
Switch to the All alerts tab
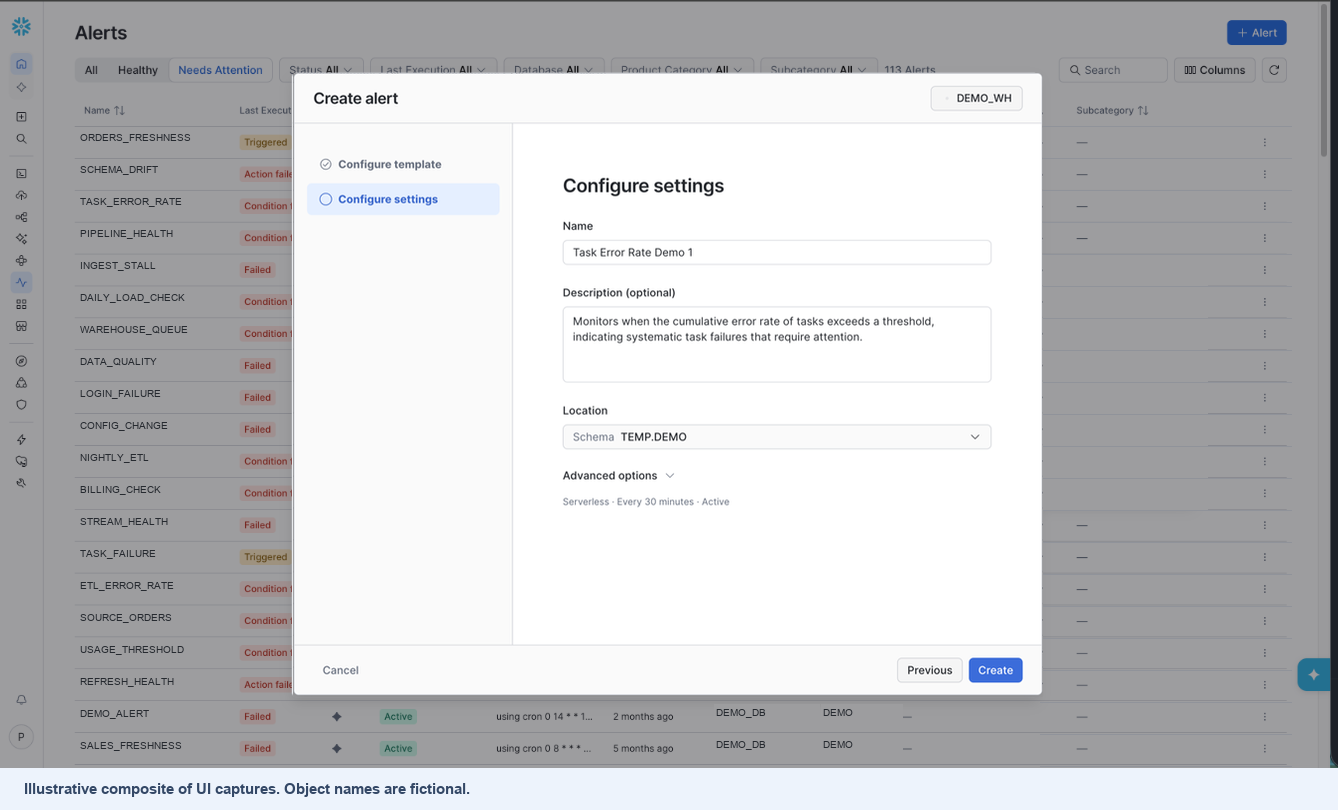pos(91,70)
